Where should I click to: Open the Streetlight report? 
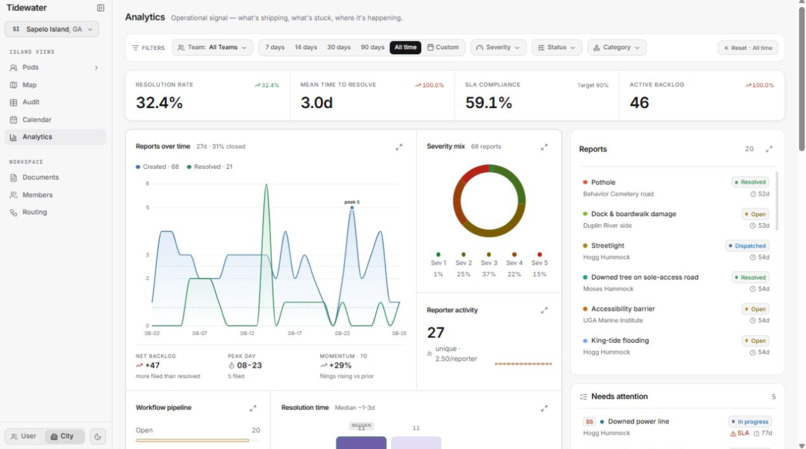[x=676, y=251]
